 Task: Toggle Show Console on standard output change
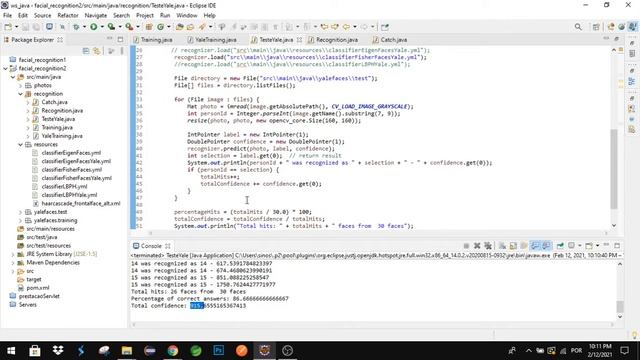(535, 246)
